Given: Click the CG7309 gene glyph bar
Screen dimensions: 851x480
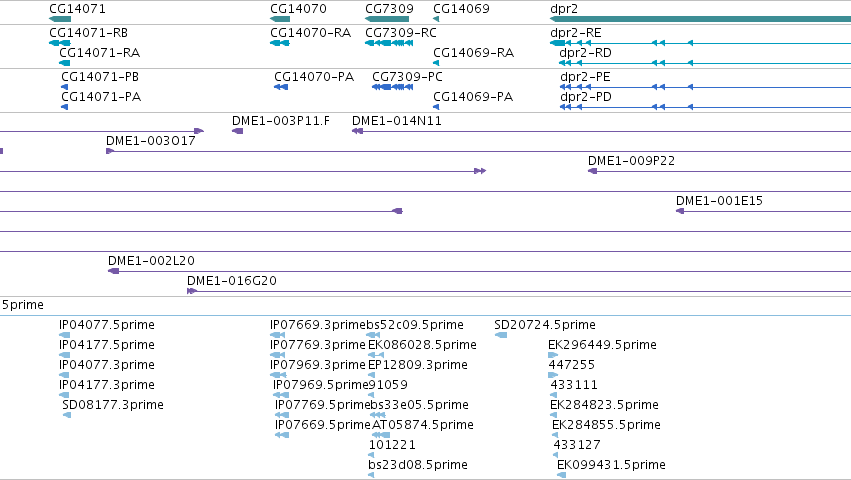Looking at the screenshot, I should [387, 19].
